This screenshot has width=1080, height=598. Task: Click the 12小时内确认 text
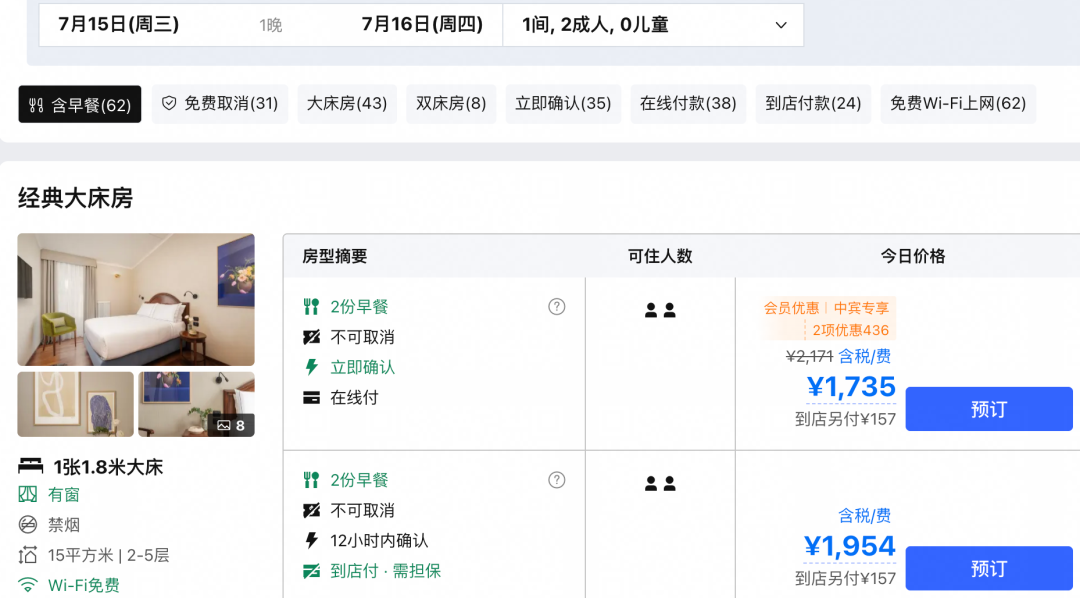coord(379,540)
